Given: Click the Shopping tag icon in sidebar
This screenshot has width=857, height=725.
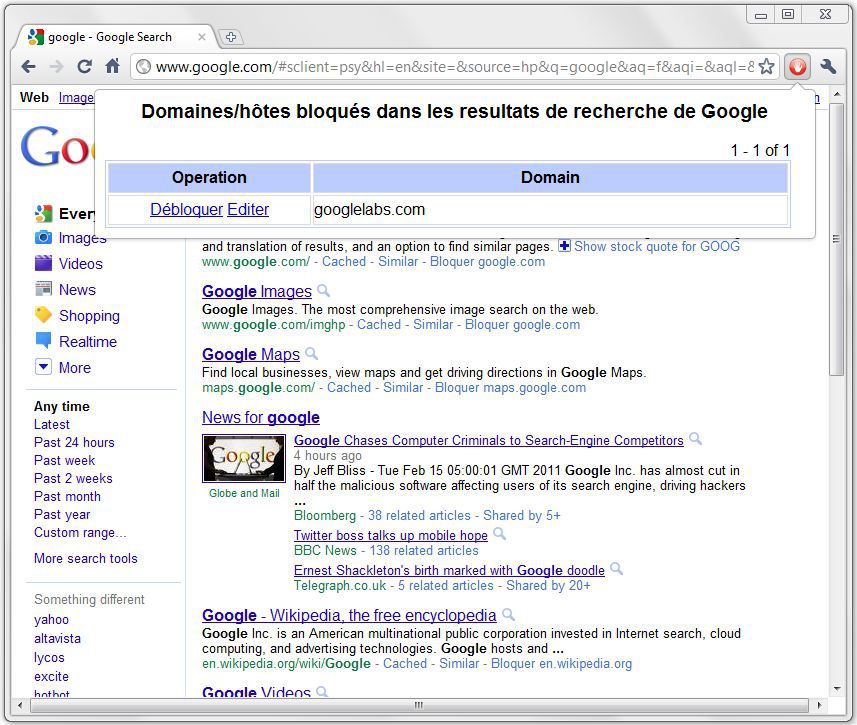Looking at the screenshot, I should click(43, 315).
